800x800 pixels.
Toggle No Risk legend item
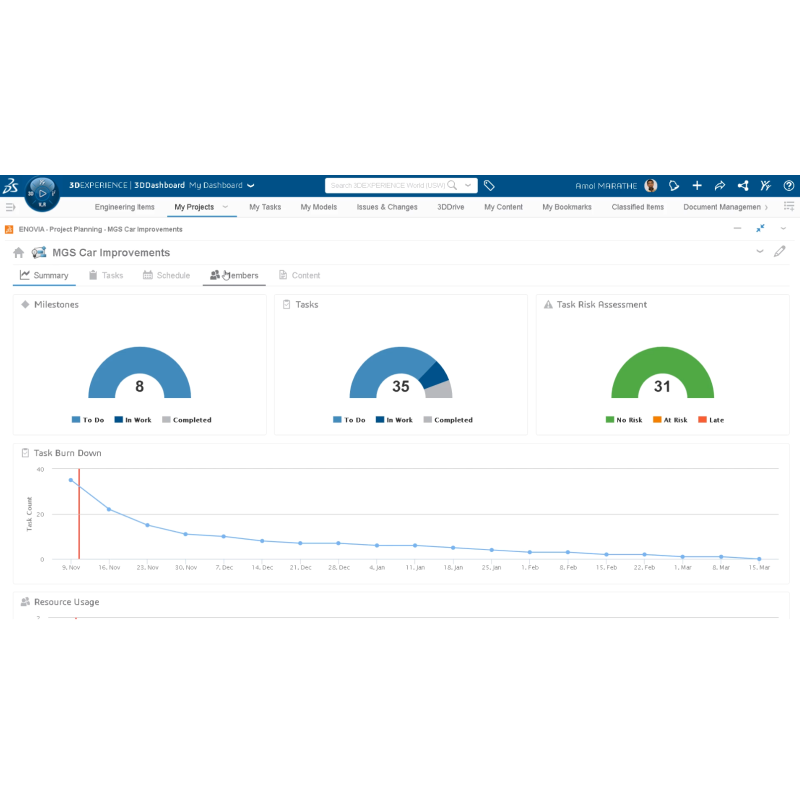623,420
